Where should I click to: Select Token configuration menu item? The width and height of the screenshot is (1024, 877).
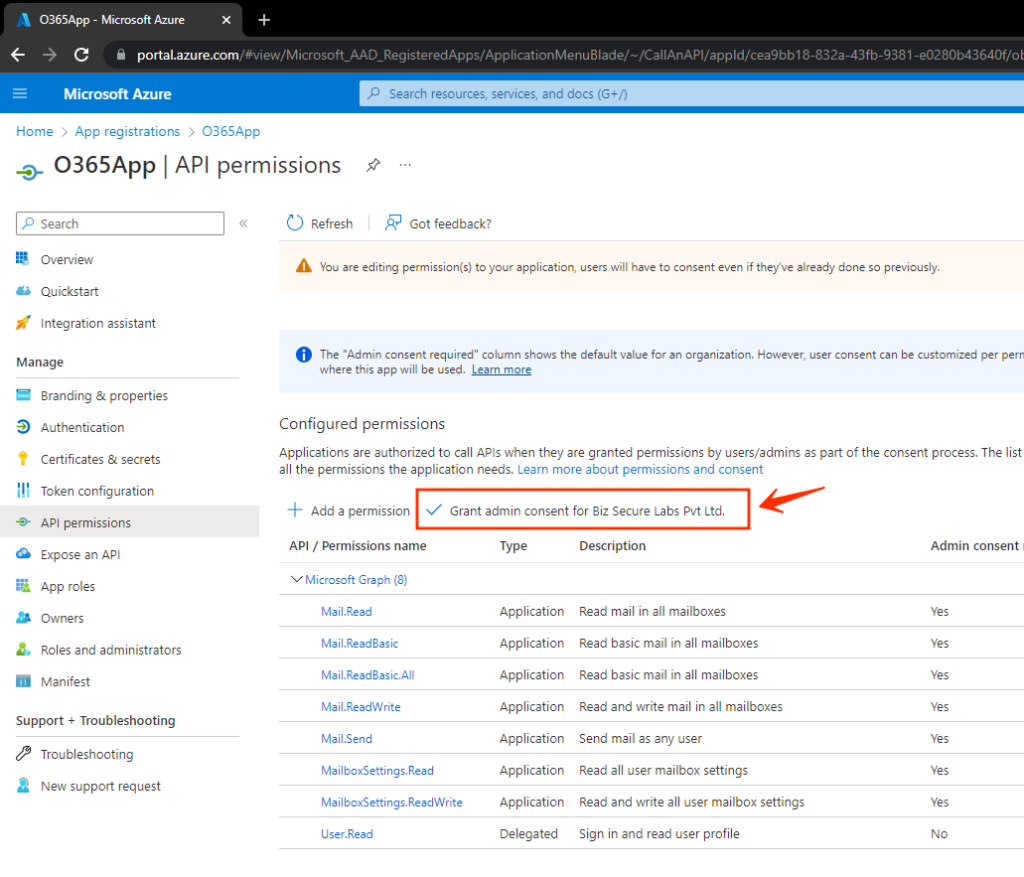[97, 491]
